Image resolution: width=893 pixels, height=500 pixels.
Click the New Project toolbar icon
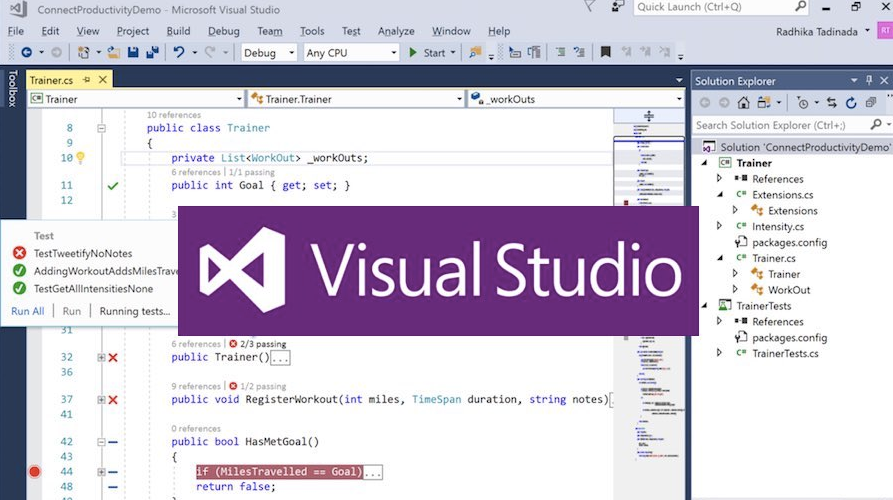(x=83, y=52)
